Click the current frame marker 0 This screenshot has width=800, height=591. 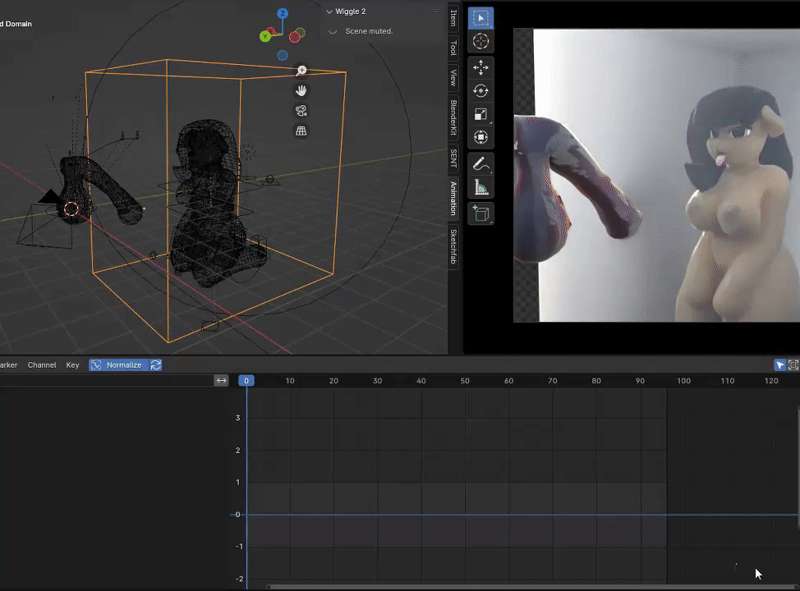[246, 380]
